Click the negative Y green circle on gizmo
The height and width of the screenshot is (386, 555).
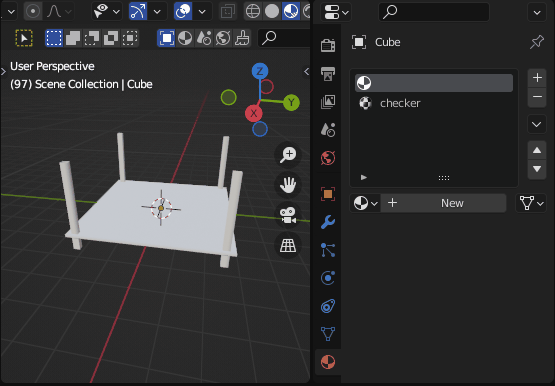click(229, 97)
